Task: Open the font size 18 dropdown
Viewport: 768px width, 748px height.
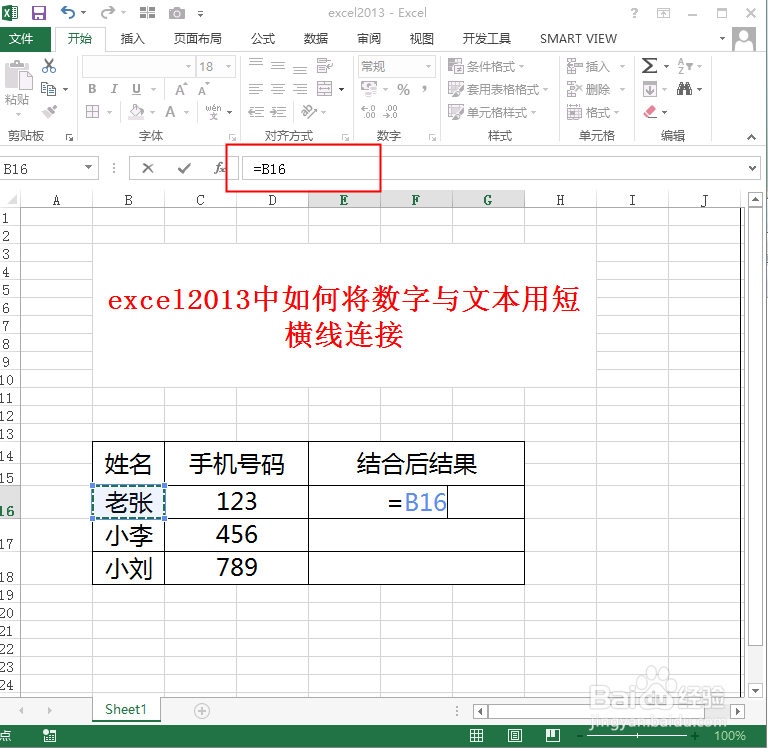Action: tap(228, 66)
